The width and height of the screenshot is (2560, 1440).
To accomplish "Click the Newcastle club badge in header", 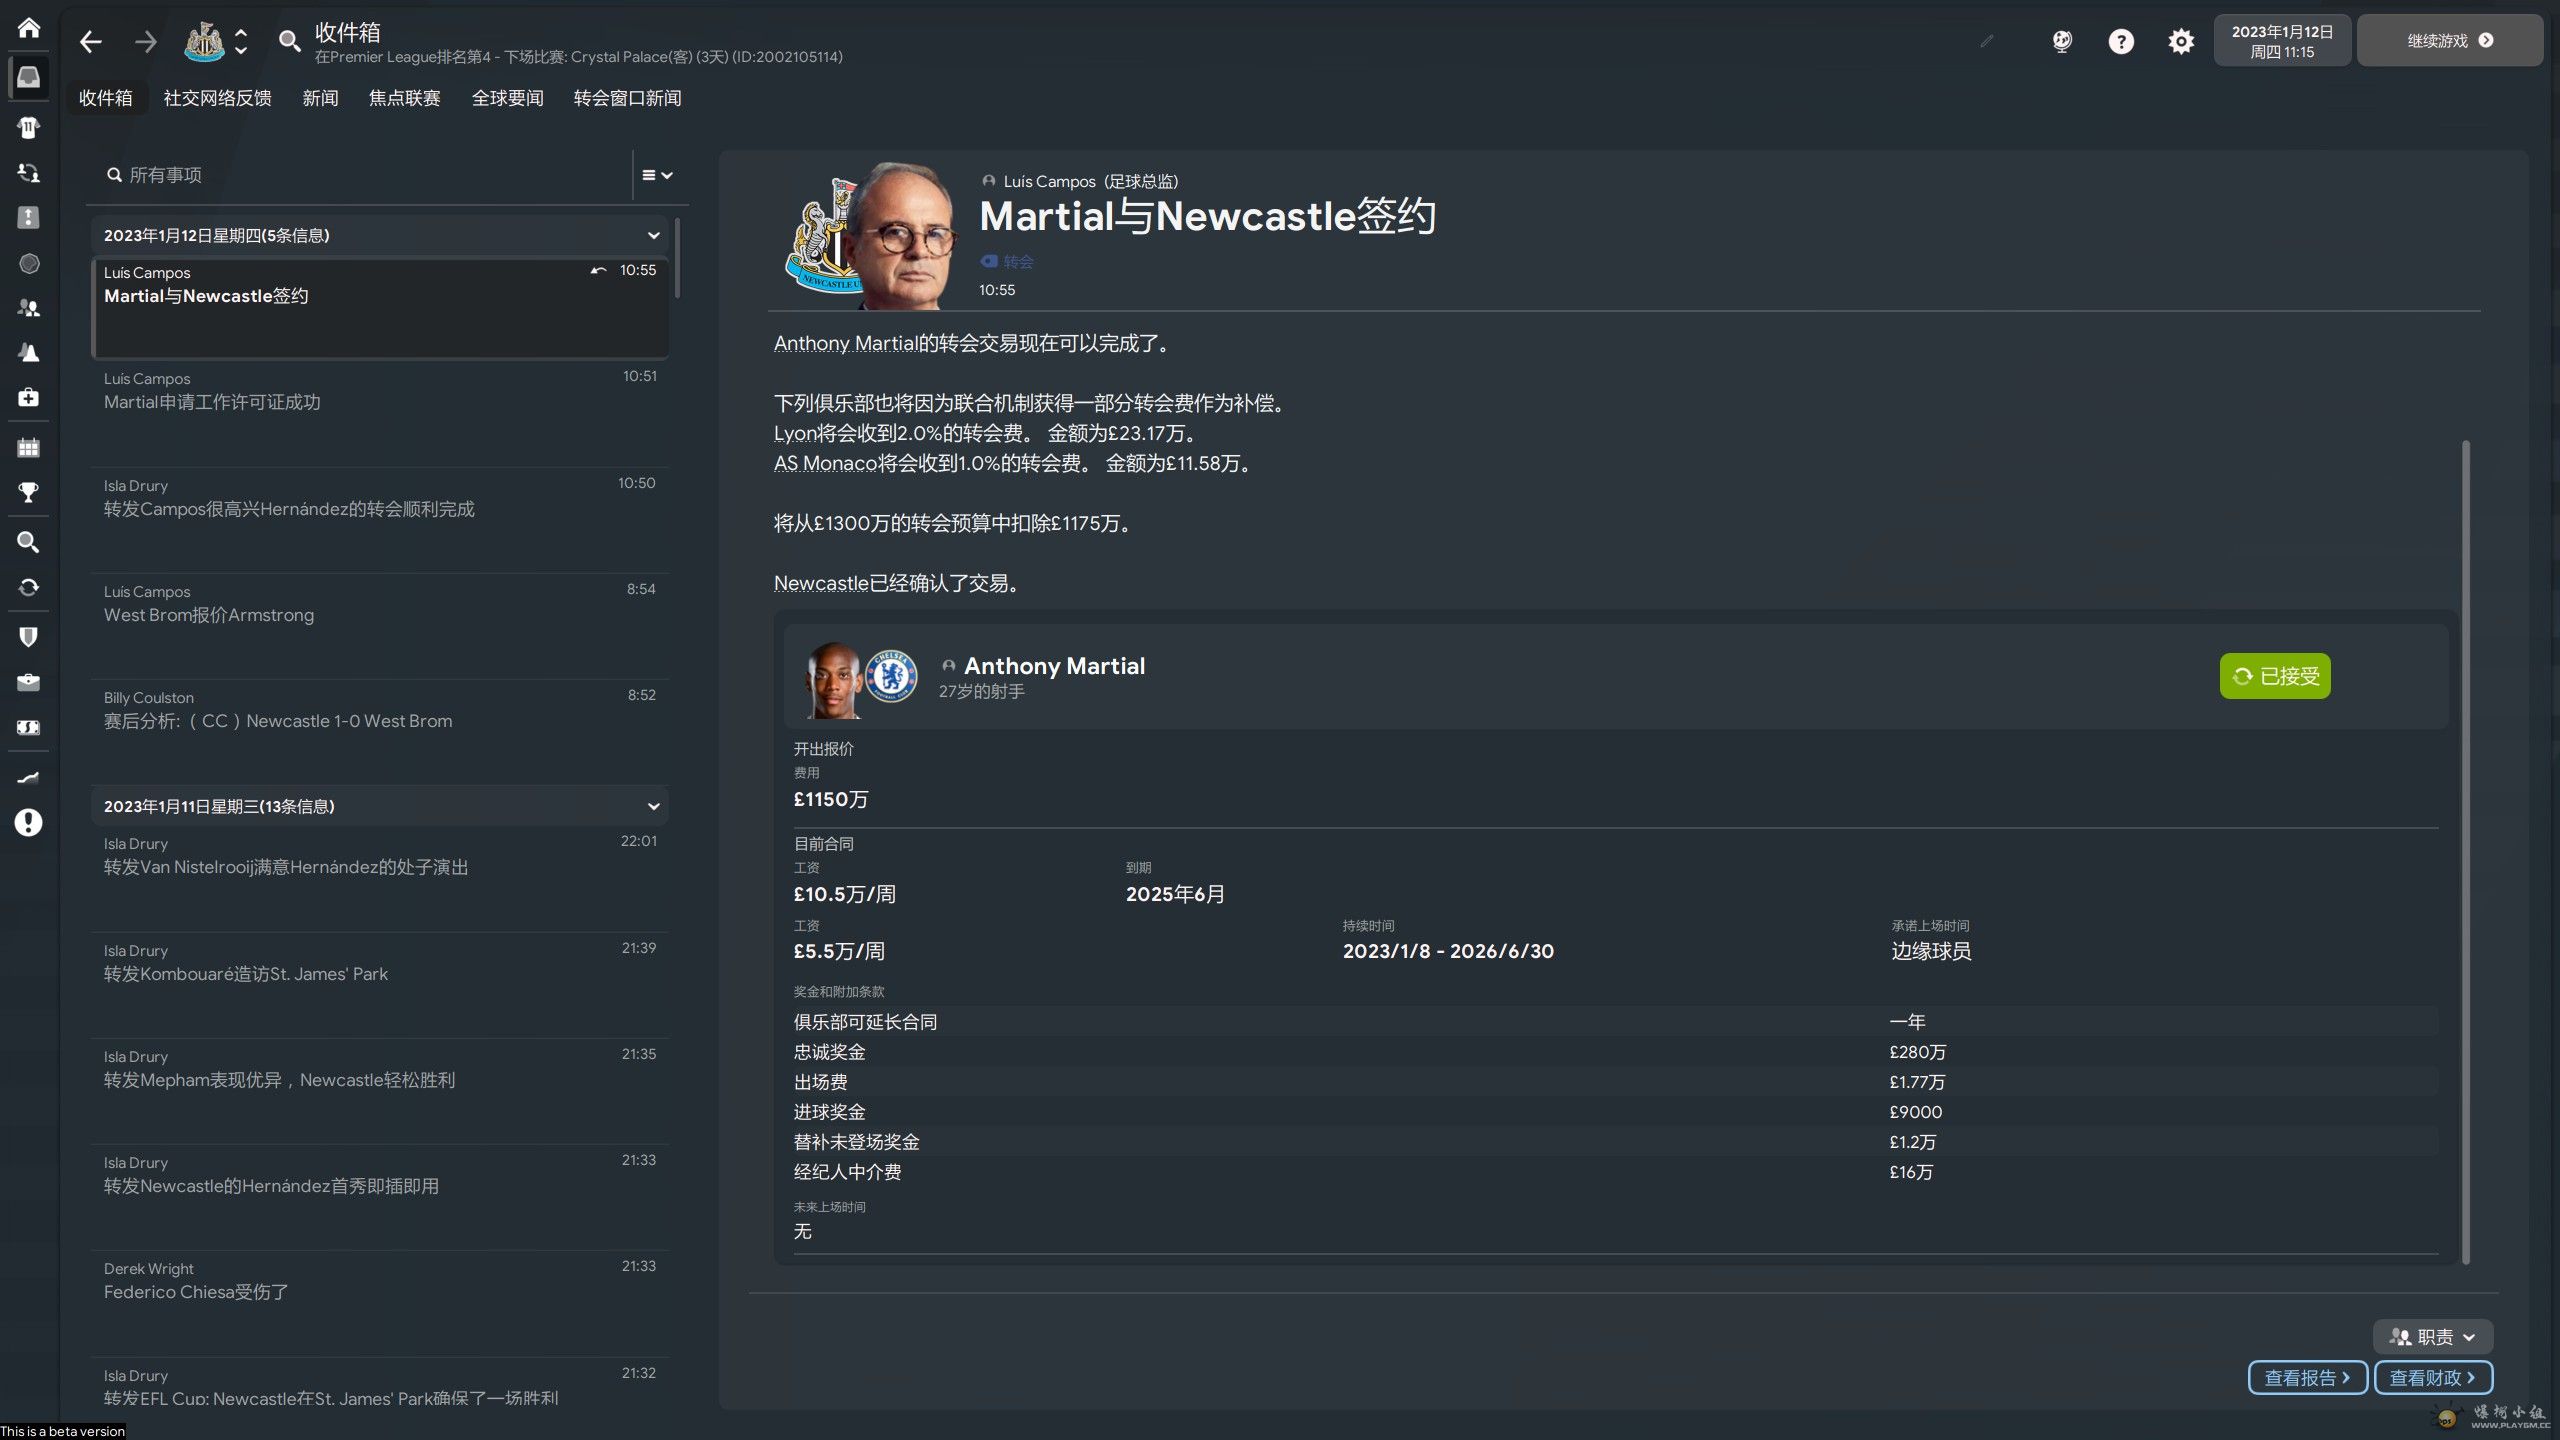I will click(204, 41).
